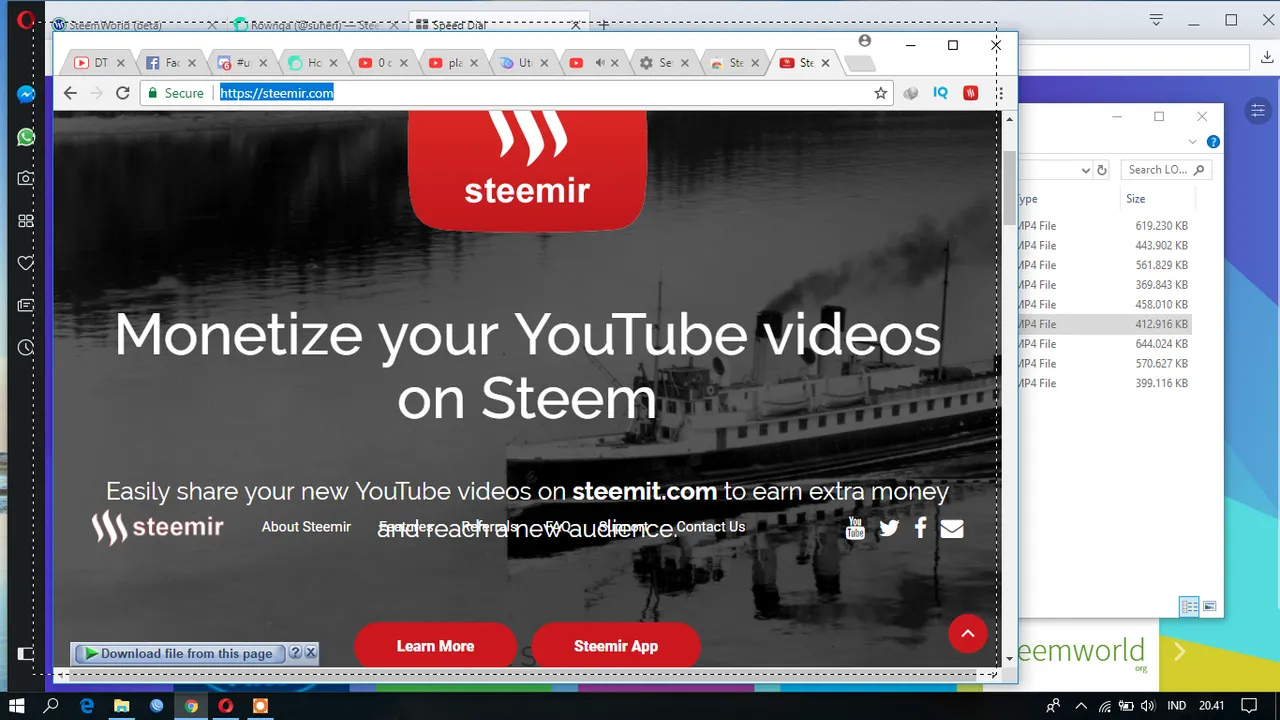Viewport: 1280px width, 720px height.
Task: Click the grey extension icon next to the star
Action: [x=910, y=93]
